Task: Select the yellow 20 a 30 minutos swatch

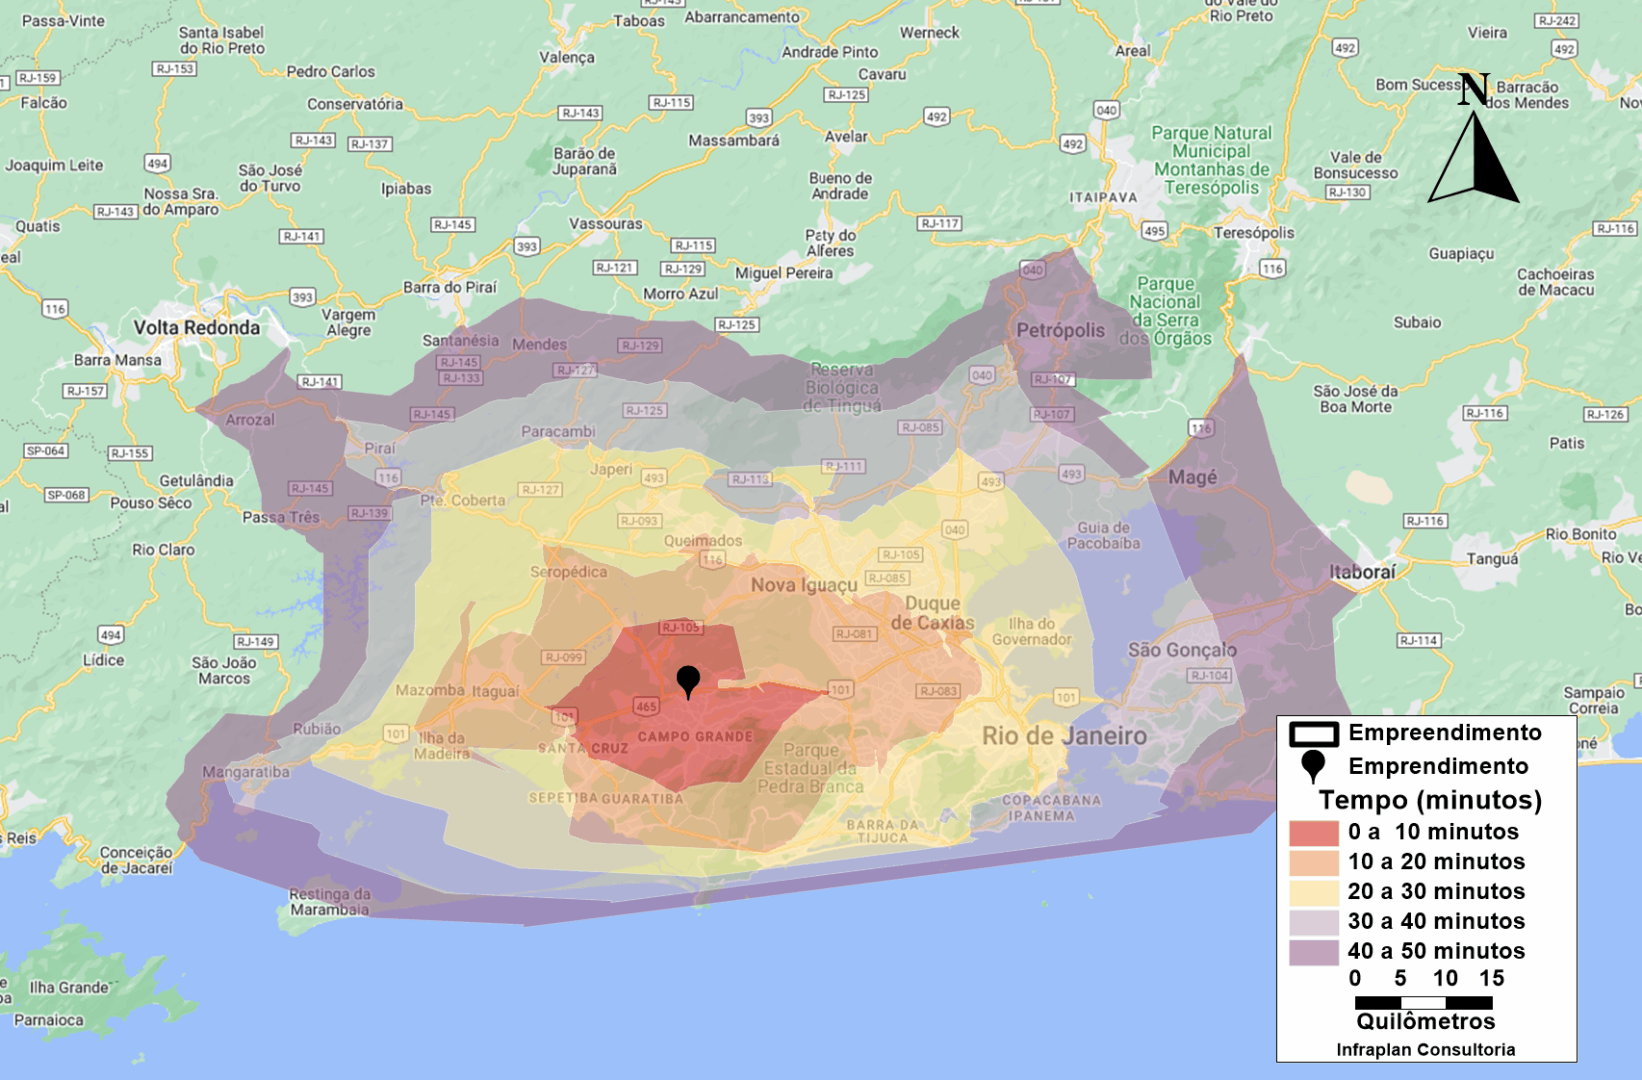Action: click(1313, 892)
